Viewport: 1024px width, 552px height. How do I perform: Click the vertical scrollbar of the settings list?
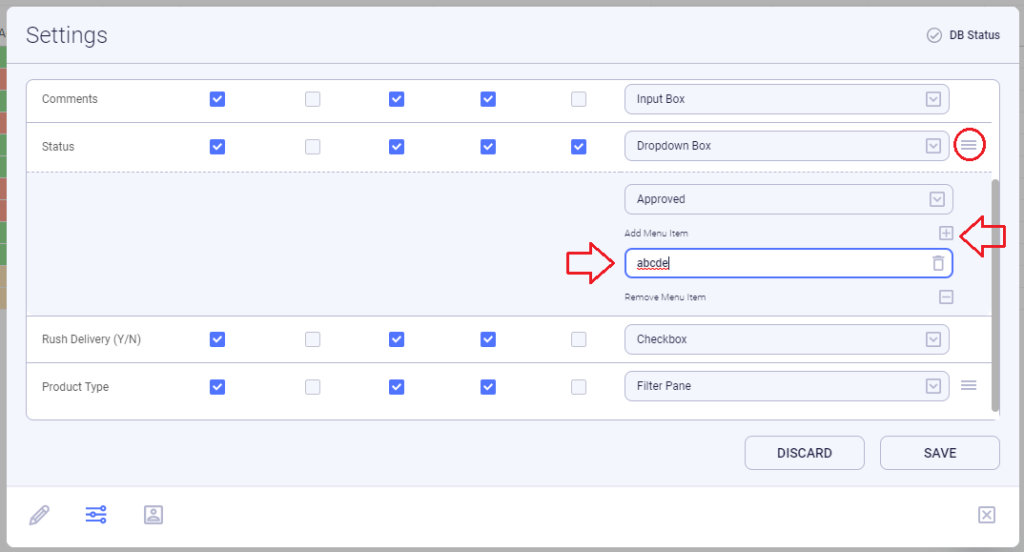(x=995, y=295)
